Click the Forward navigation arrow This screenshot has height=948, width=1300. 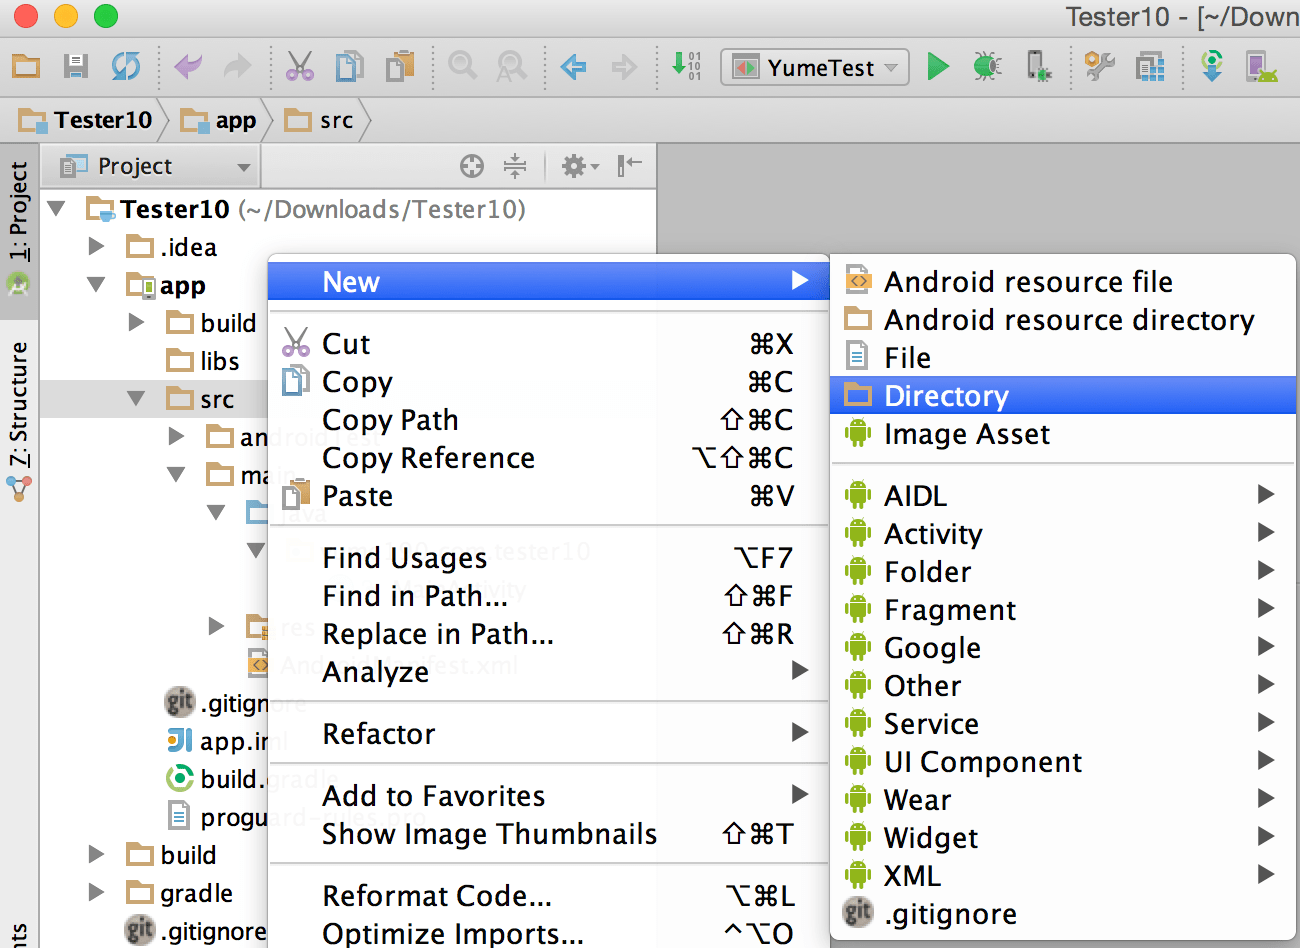tap(624, 67)
